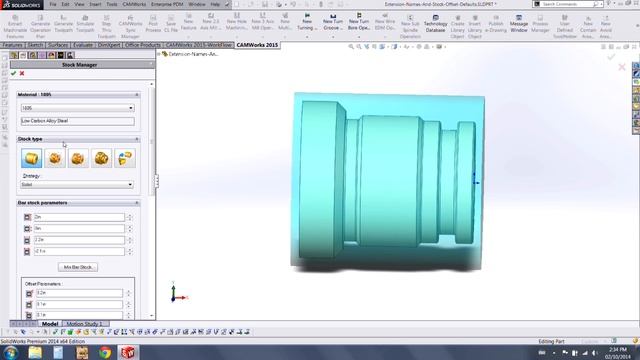
Task: Select the bar stock type icon
Action: click(x=31, y=158)
